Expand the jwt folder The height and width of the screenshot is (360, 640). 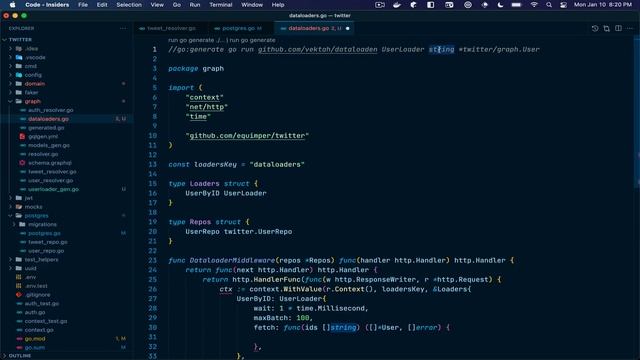point(11,198)
